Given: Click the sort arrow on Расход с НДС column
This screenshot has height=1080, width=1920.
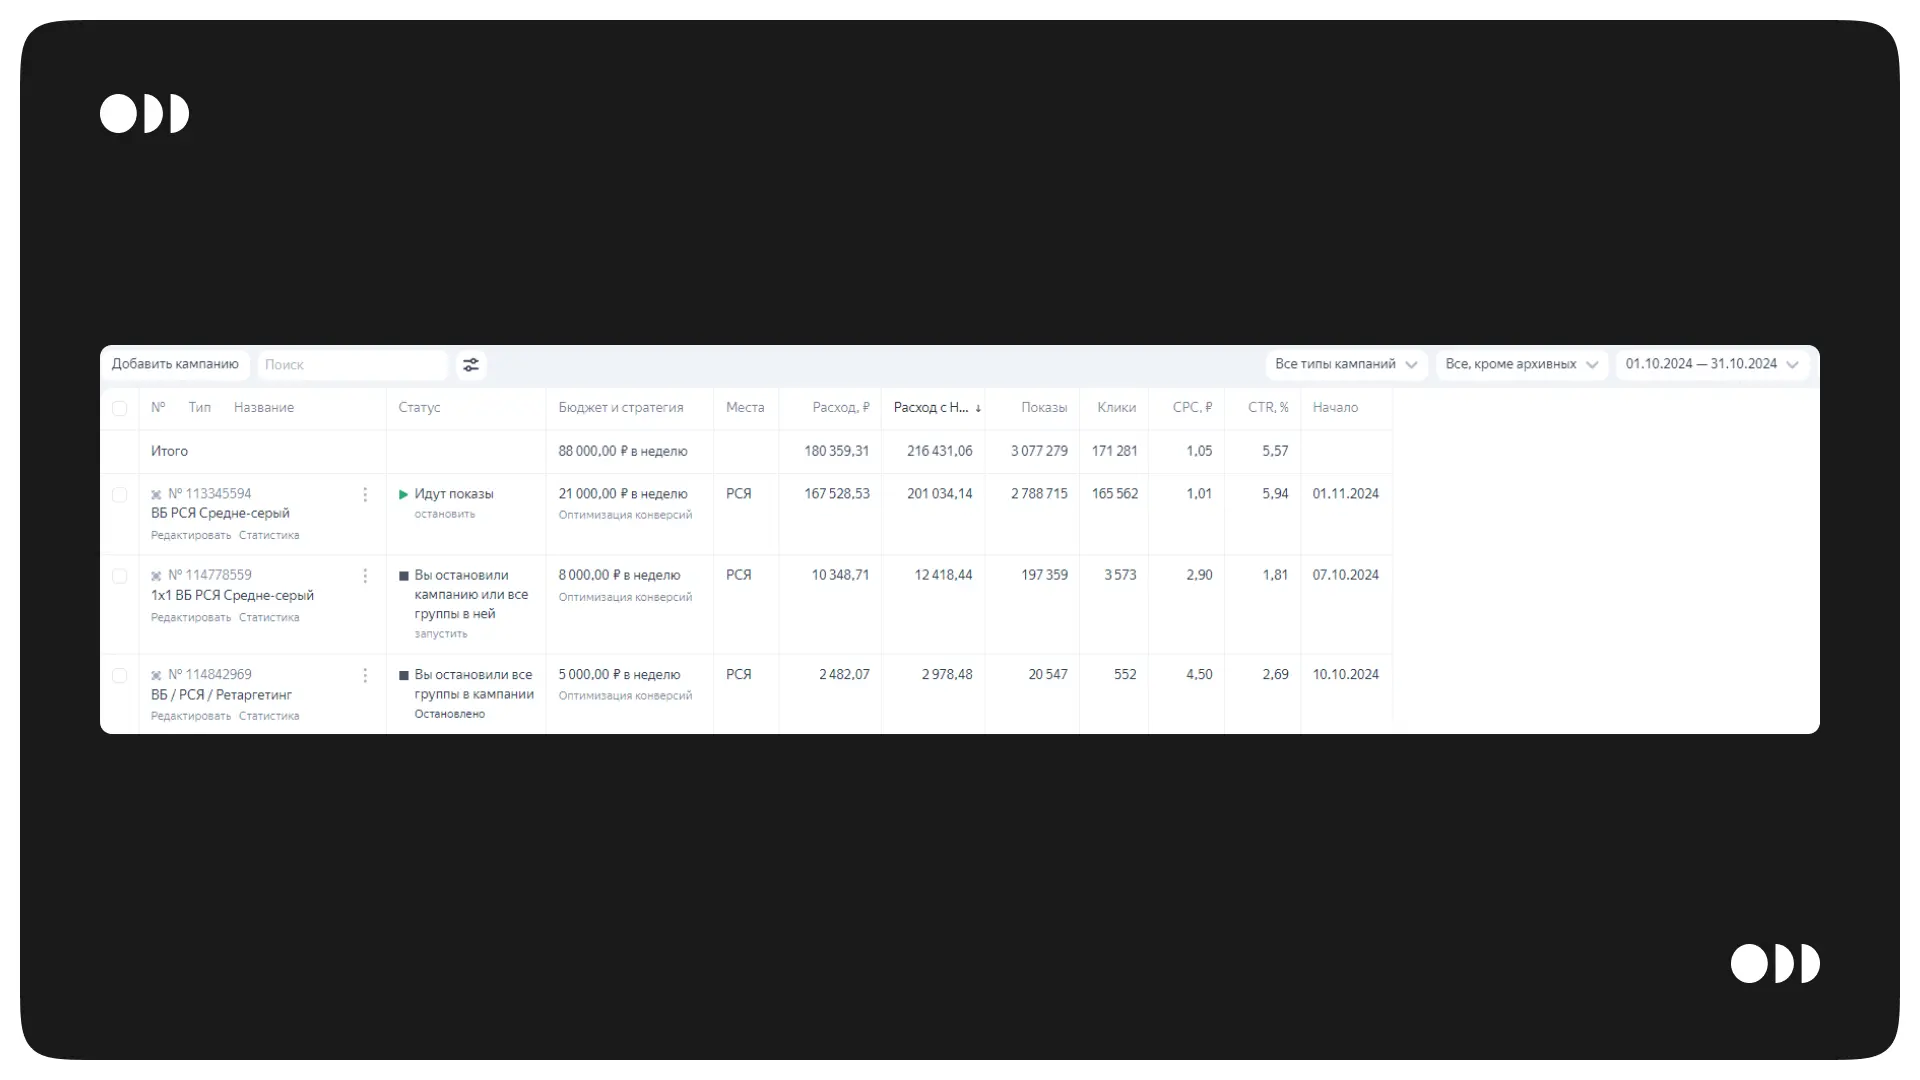Looking at the screenshot, I should point(978,408).
